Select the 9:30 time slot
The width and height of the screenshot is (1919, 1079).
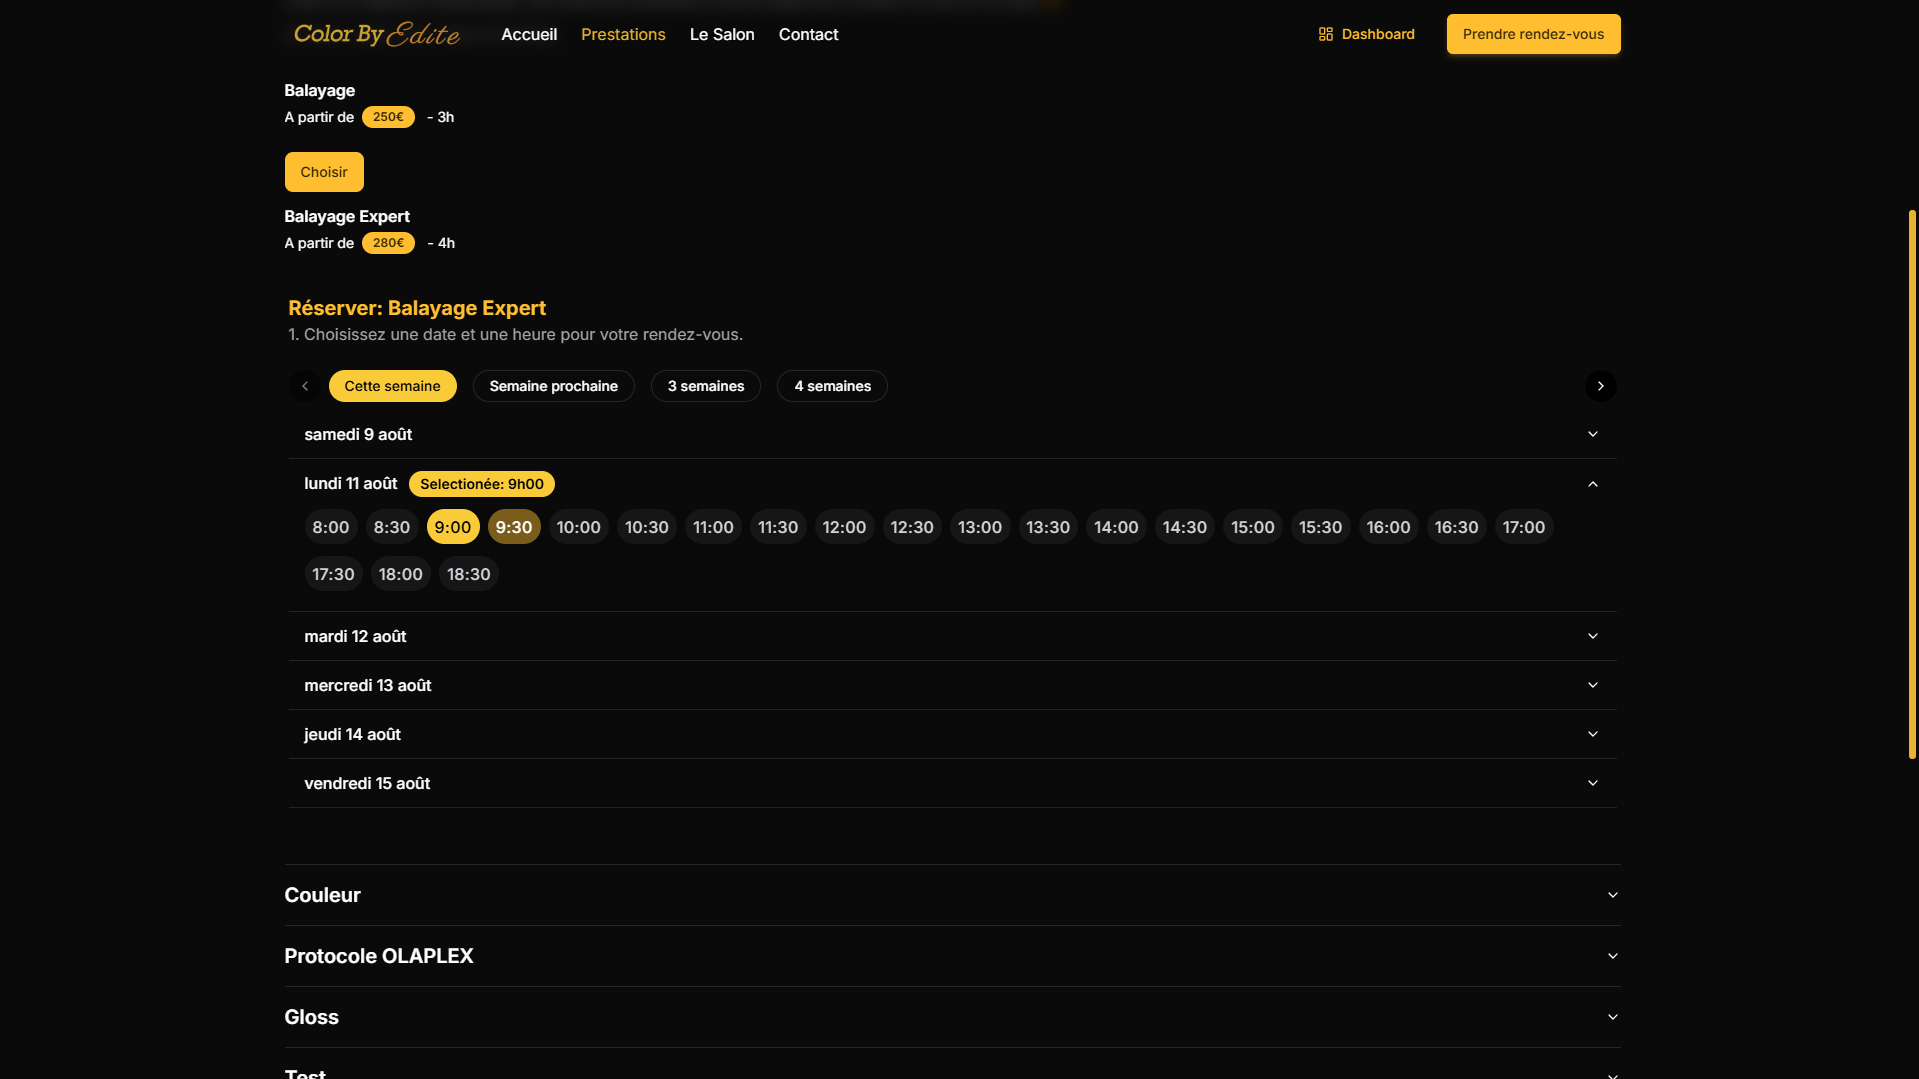(514, 527)
